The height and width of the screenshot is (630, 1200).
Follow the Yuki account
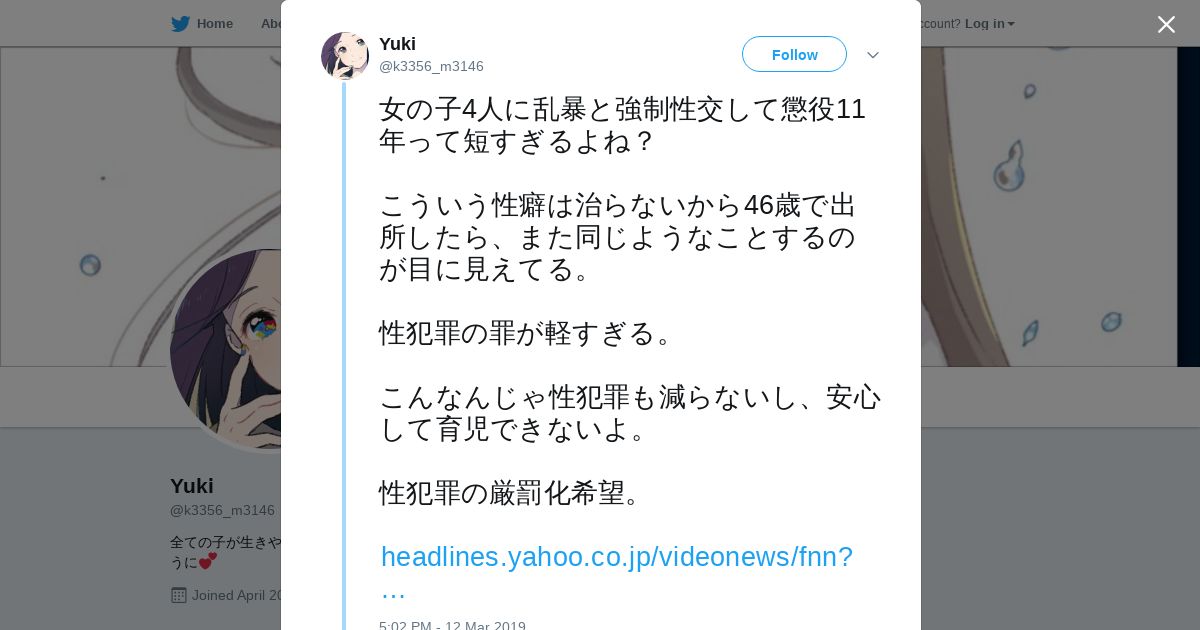tap(794, 55)
